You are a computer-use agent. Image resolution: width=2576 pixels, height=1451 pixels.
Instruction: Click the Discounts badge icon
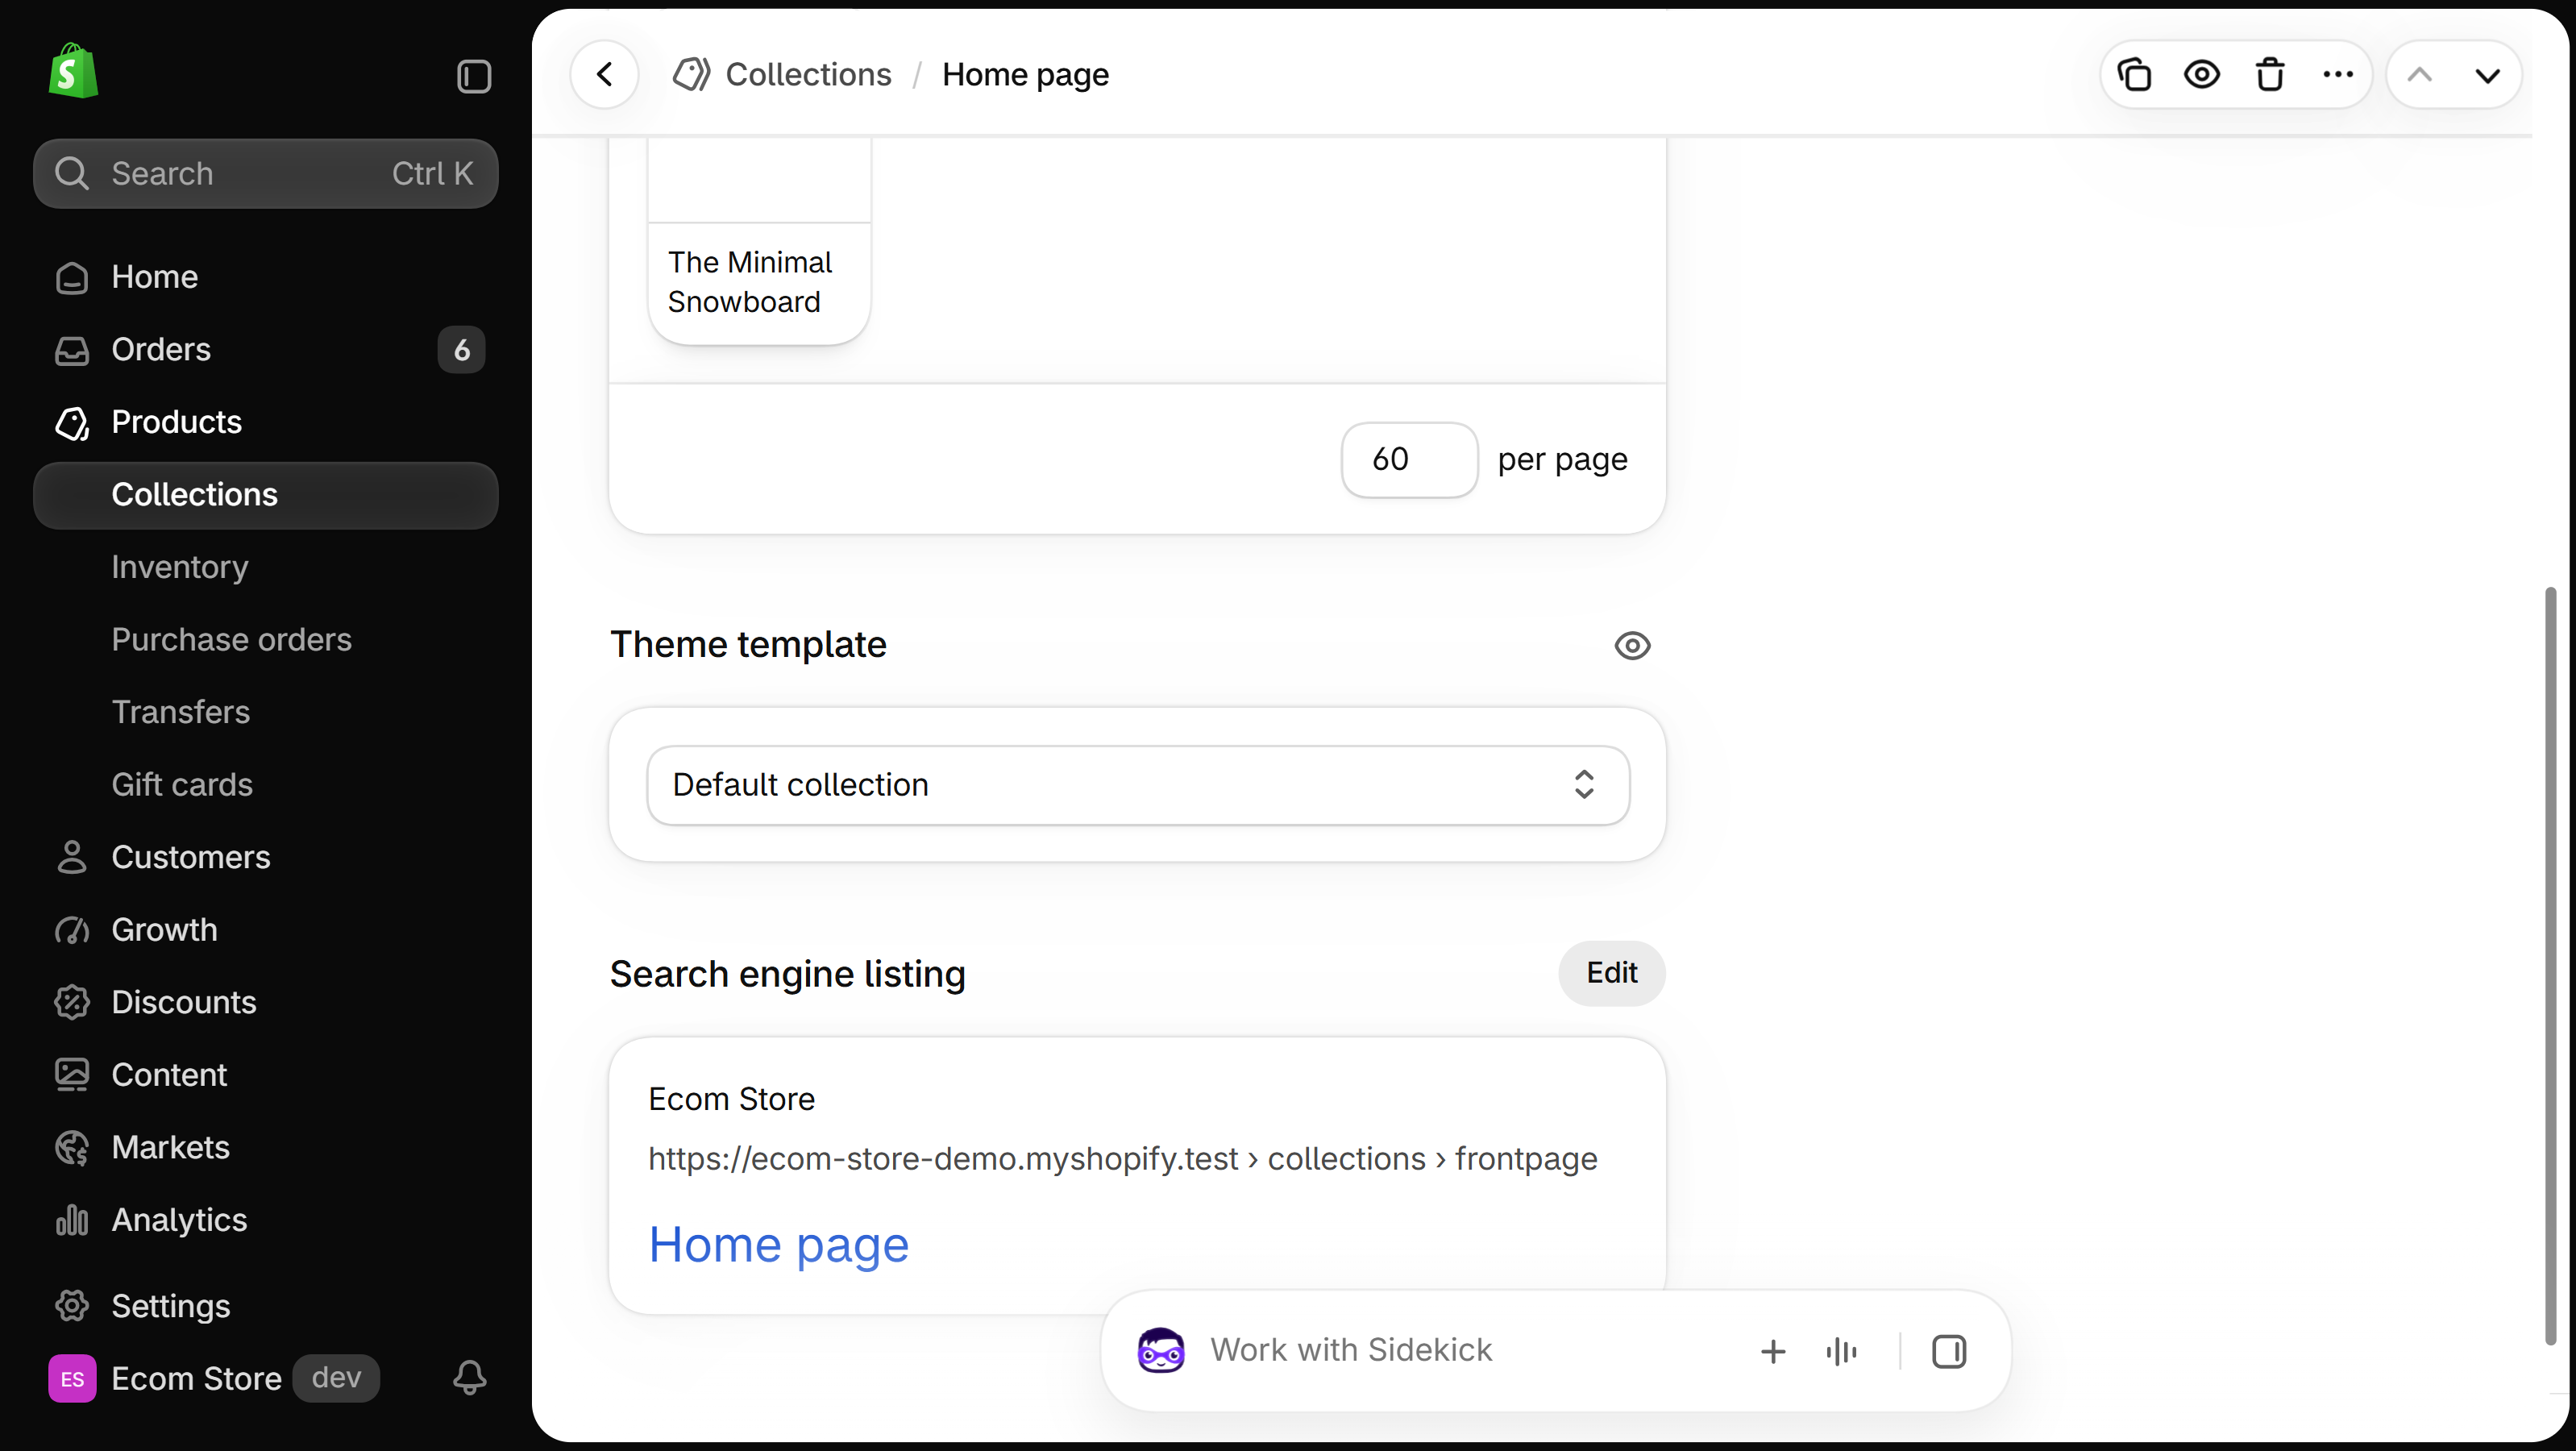coord(72,1003)
